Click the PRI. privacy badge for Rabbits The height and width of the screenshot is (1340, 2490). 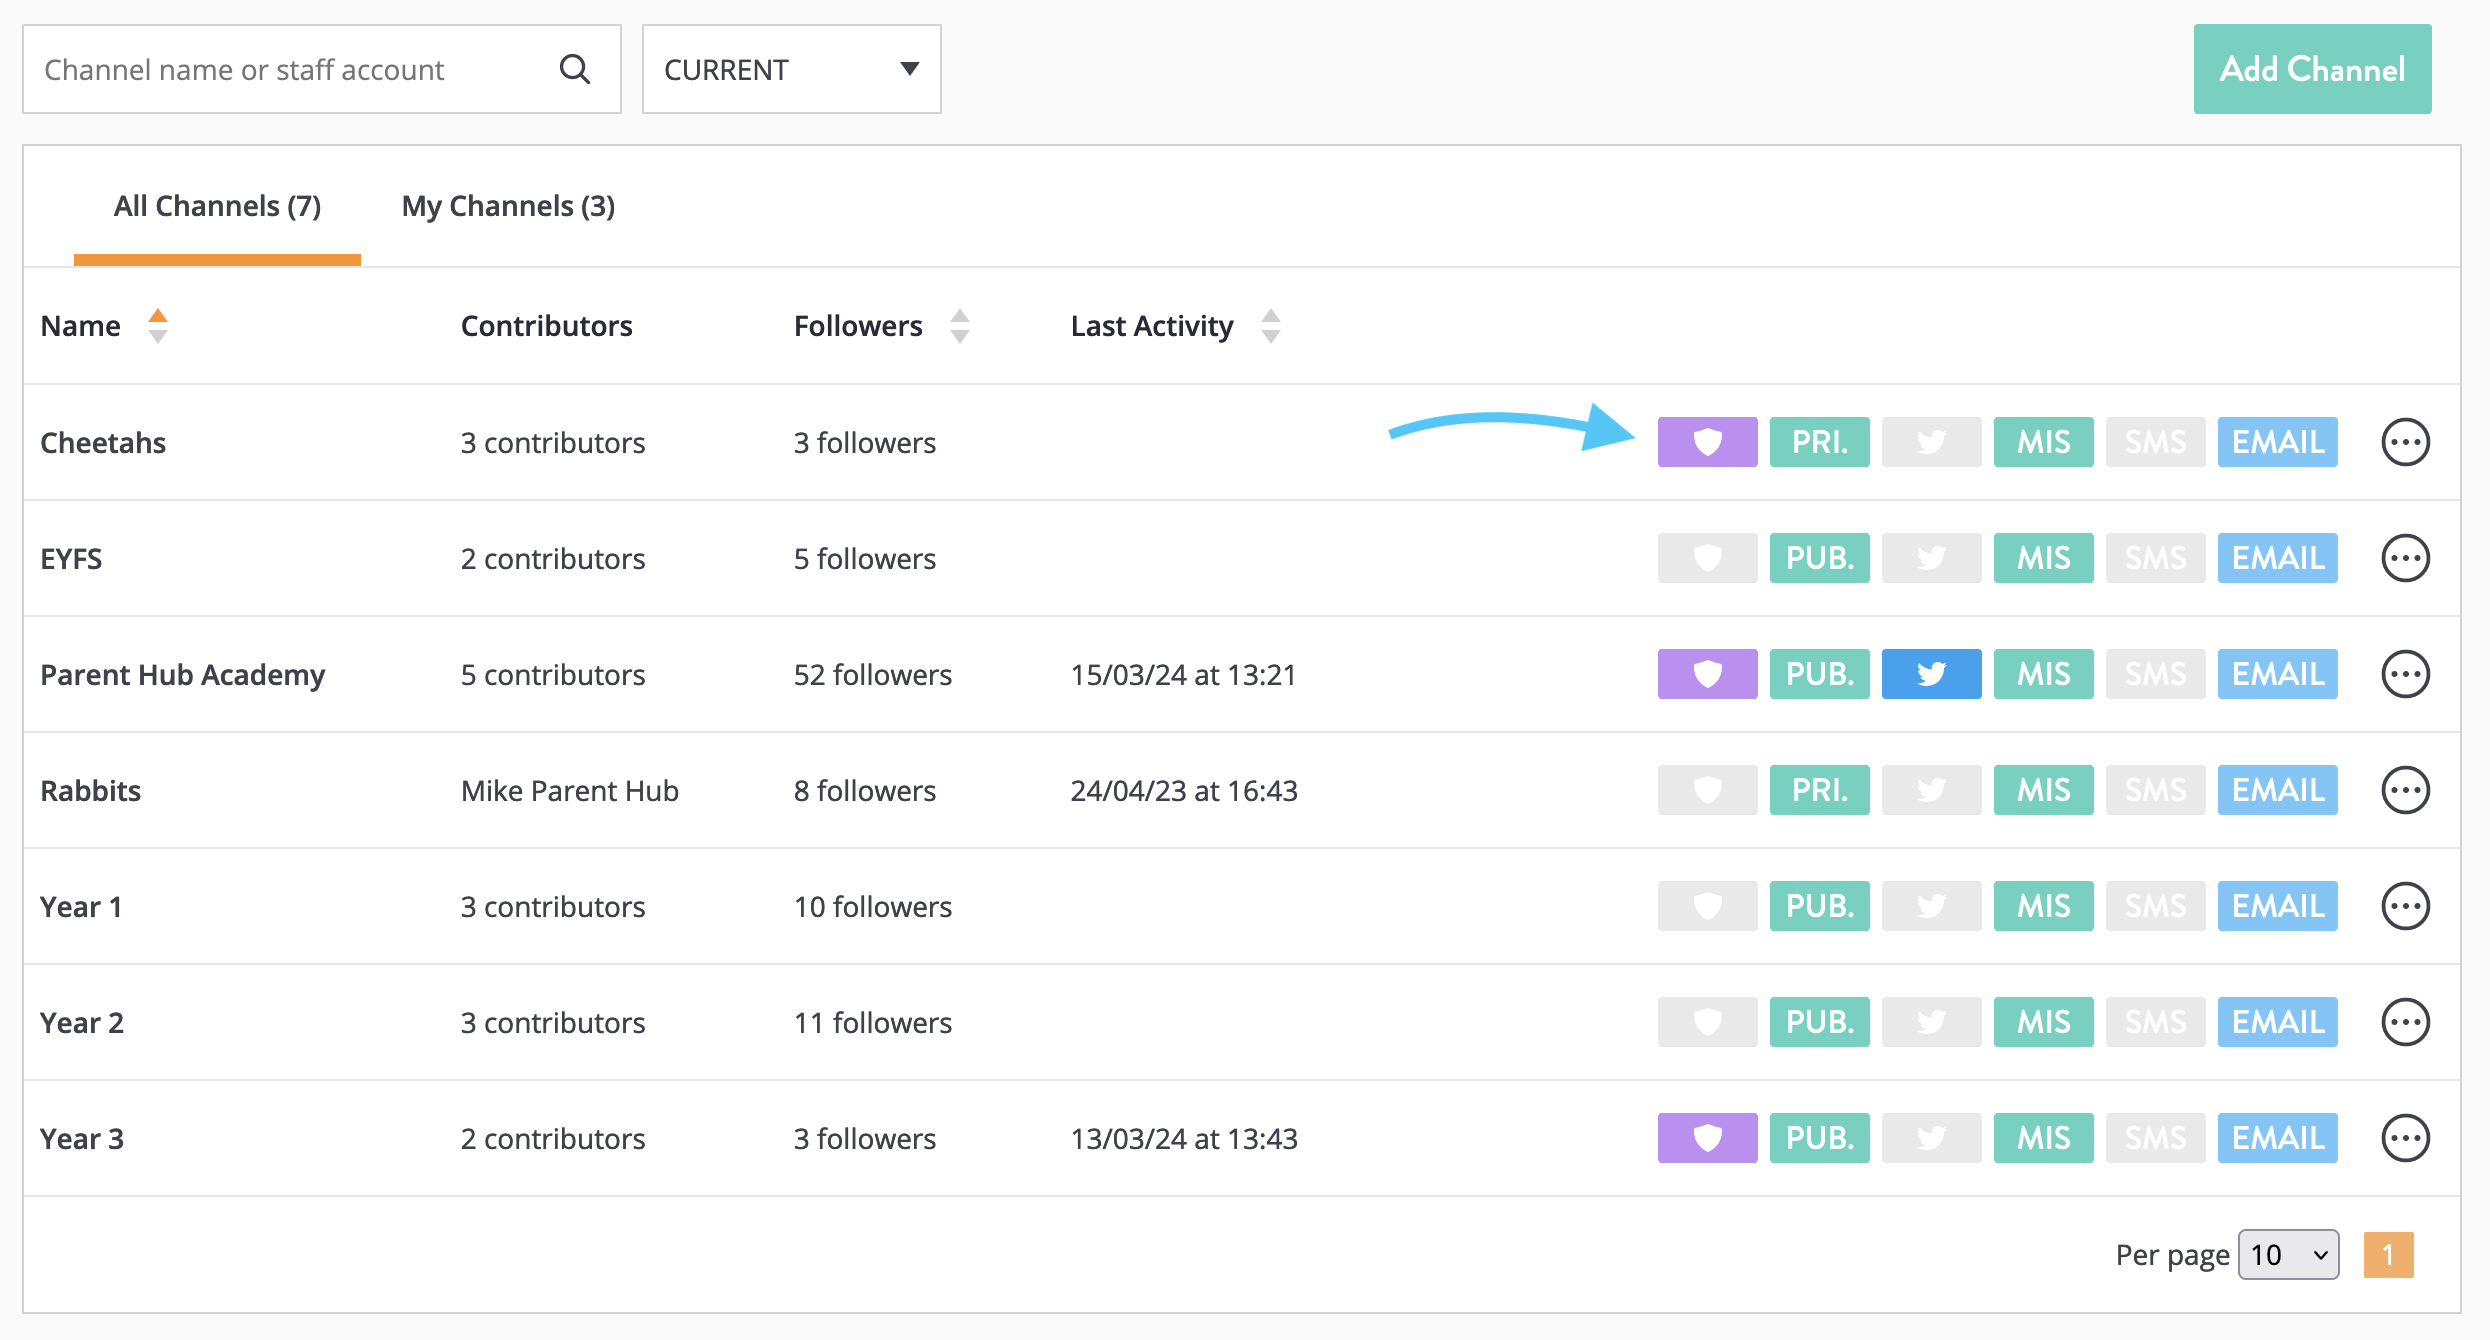[1819, 790]
